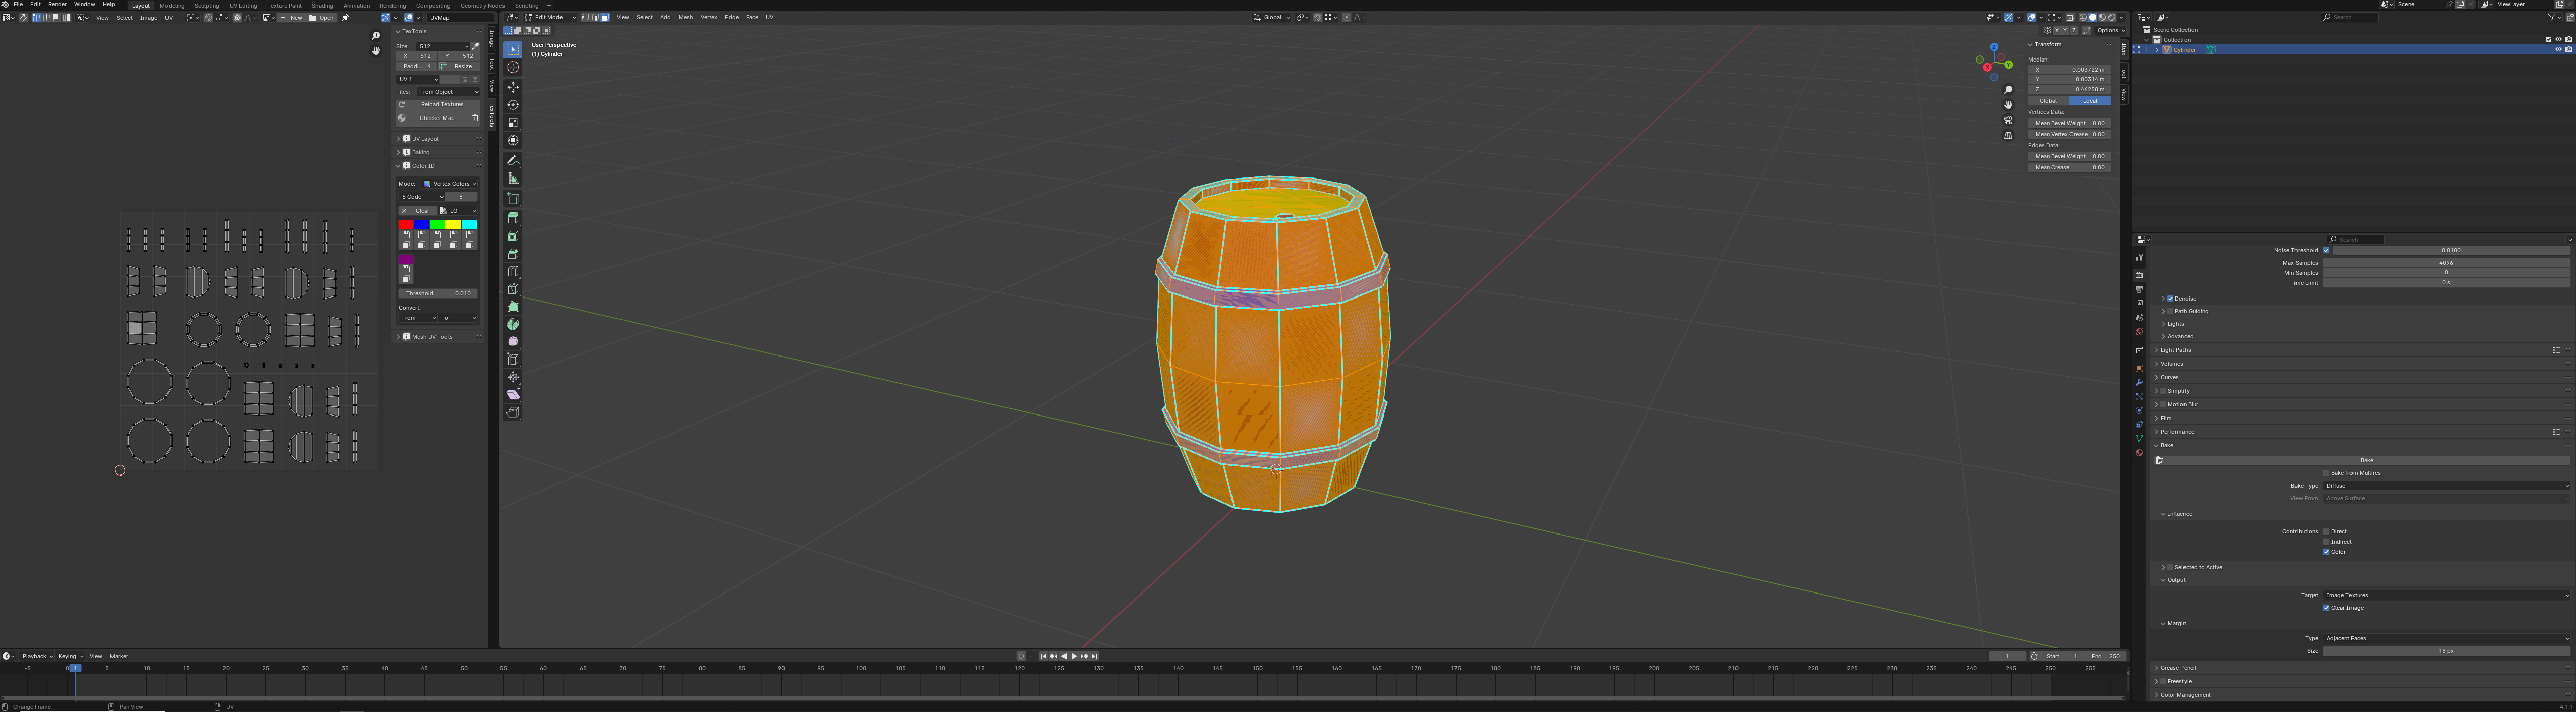This screenshot has width=2576, height=712.
Task: Open the Modifiers wrench properties tab
Action: pyautogui.click(x=2139, y=383)
